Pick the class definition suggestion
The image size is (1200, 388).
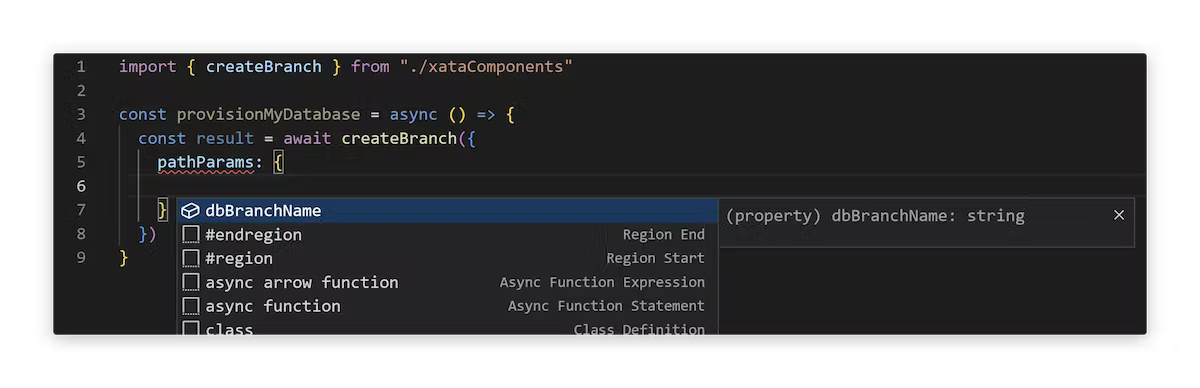447,327
